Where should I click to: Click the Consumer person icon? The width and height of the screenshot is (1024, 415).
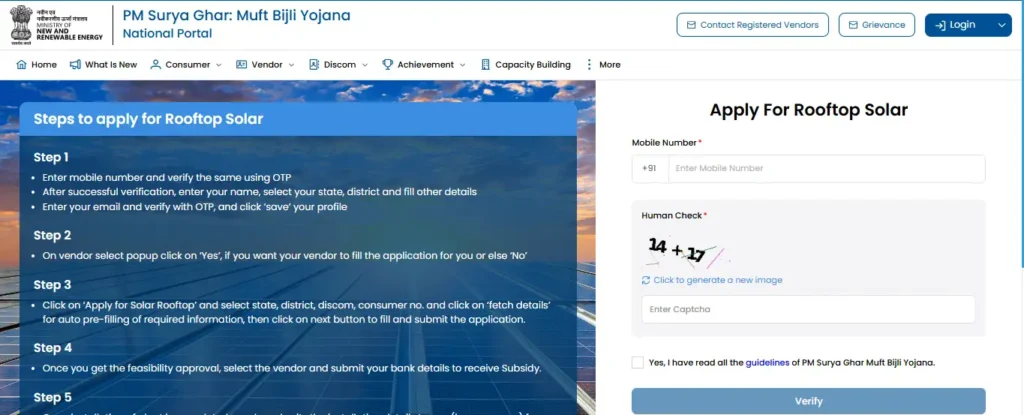click(155, 65)
